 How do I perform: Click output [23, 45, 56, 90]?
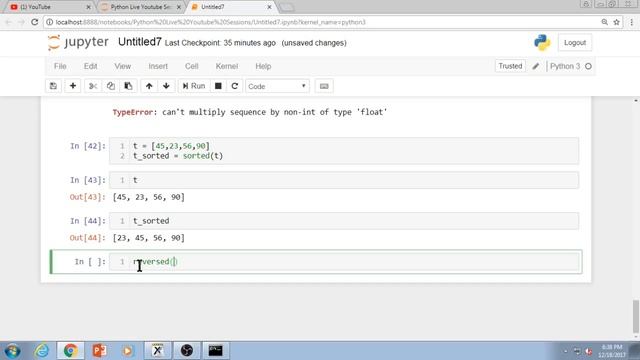tap(149, 238)
